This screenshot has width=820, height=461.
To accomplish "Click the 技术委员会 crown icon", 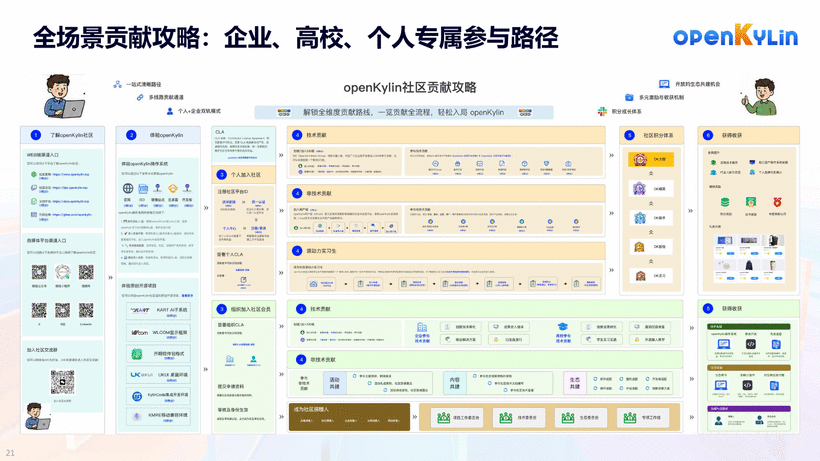I will pyautogui.click(x=506, y=417).
